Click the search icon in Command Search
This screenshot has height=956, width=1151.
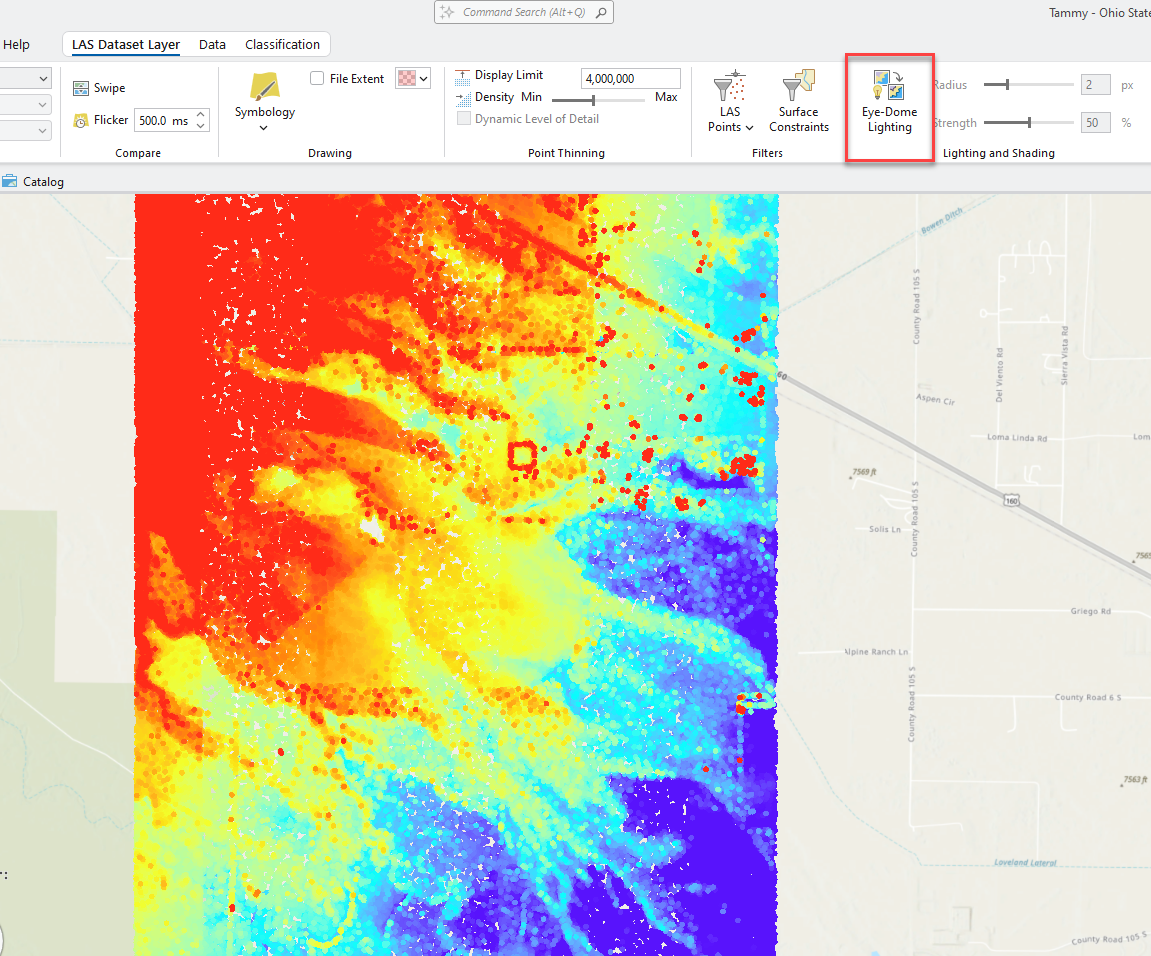[x=600, y=13]
